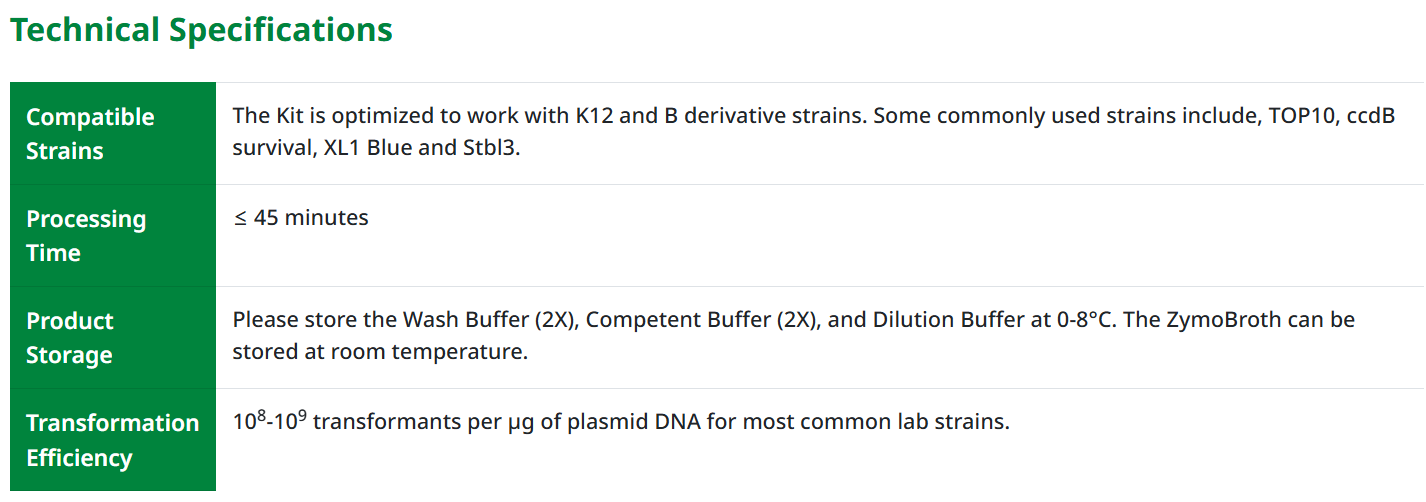Click the "≤ 45 minutes" value
This screenshot has width=1426, height=502.
[x=301, y=218]
